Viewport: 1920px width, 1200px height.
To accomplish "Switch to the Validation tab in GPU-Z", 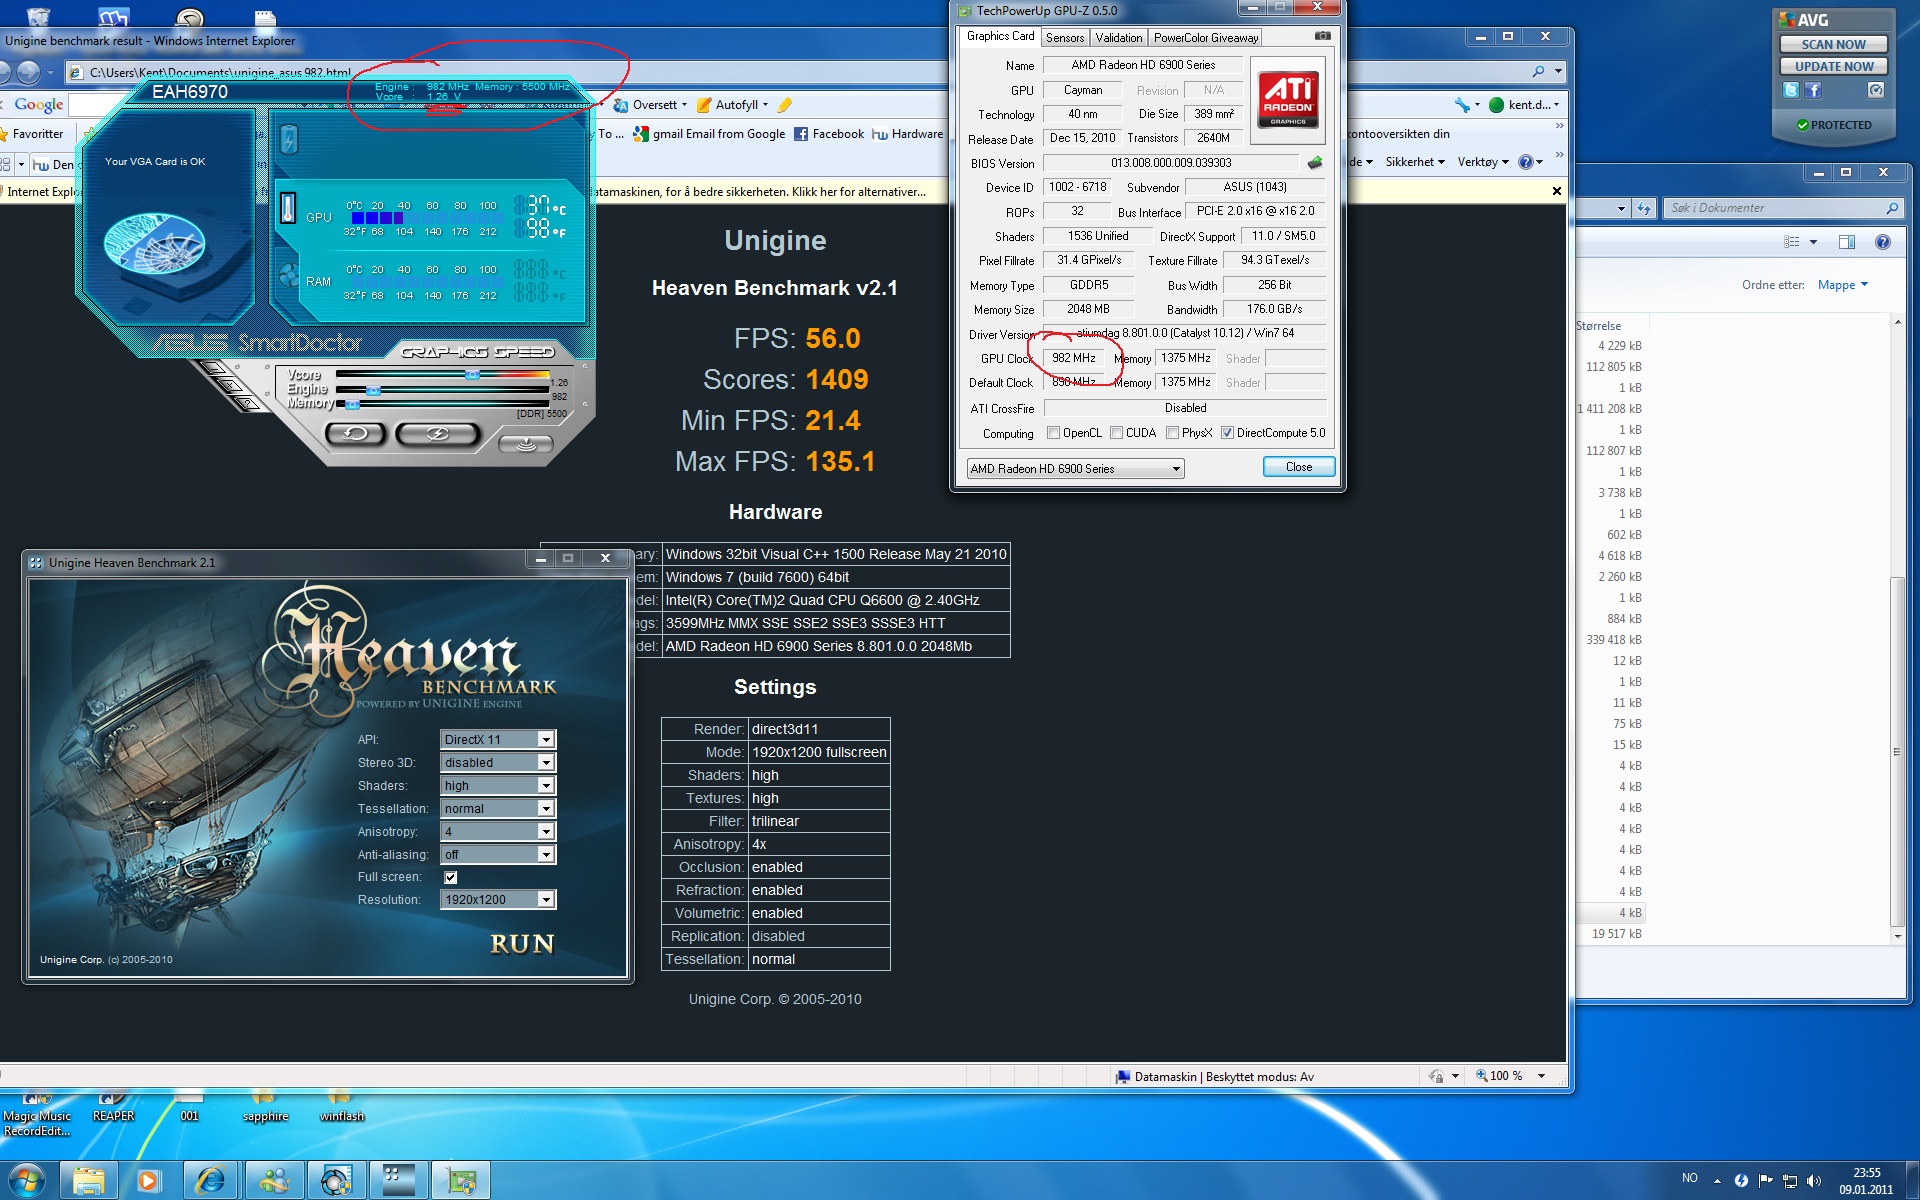I will [1118, 38].
